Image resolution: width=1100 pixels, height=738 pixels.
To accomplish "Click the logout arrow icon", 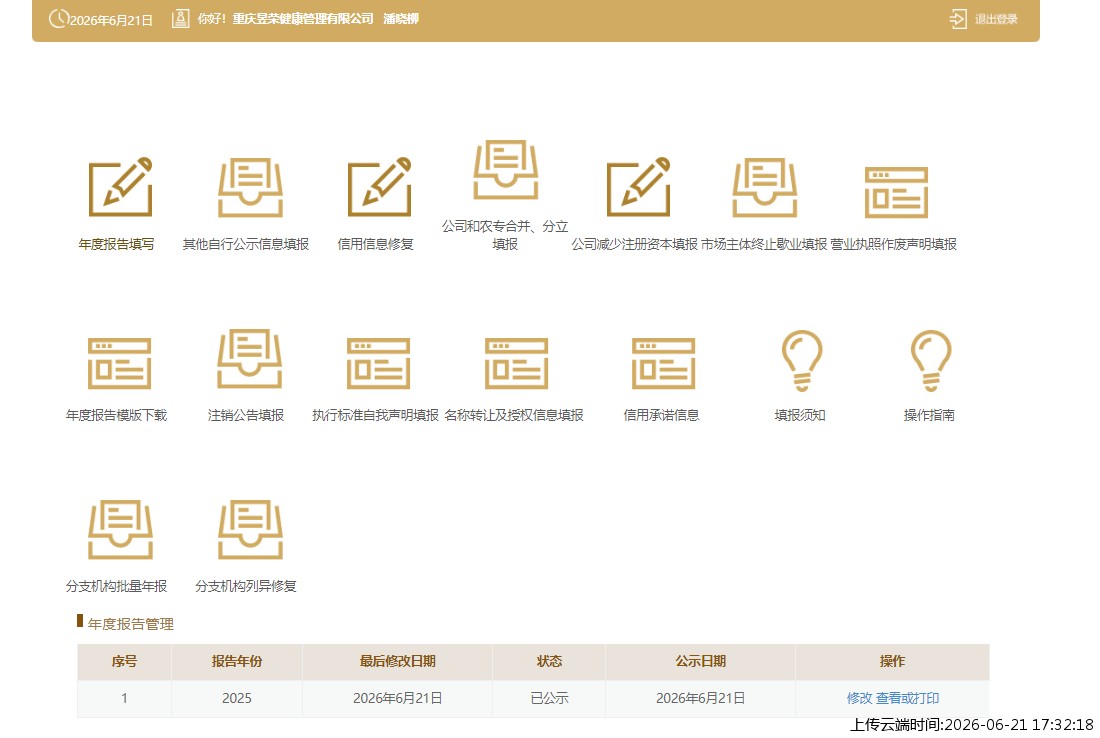I will tap(958, 19).
